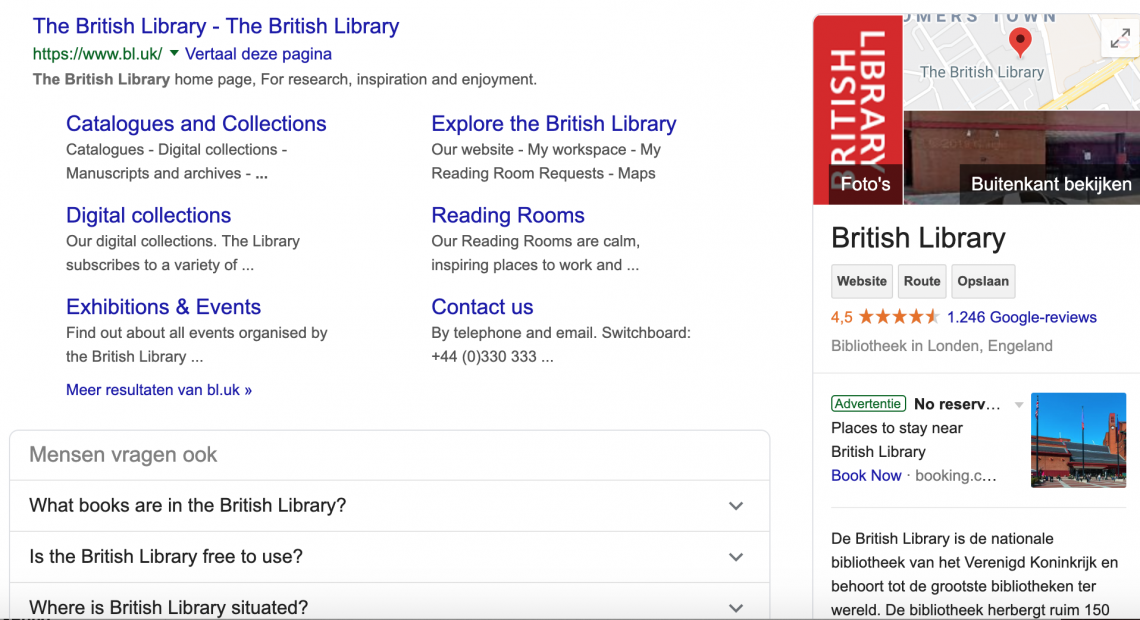Click the Route button
The image size is (1140, 620).
pyautogui.click(x=922, y=281)
